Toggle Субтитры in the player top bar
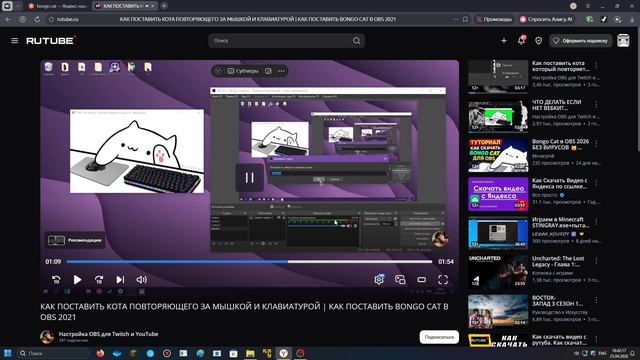 (243, 71)
